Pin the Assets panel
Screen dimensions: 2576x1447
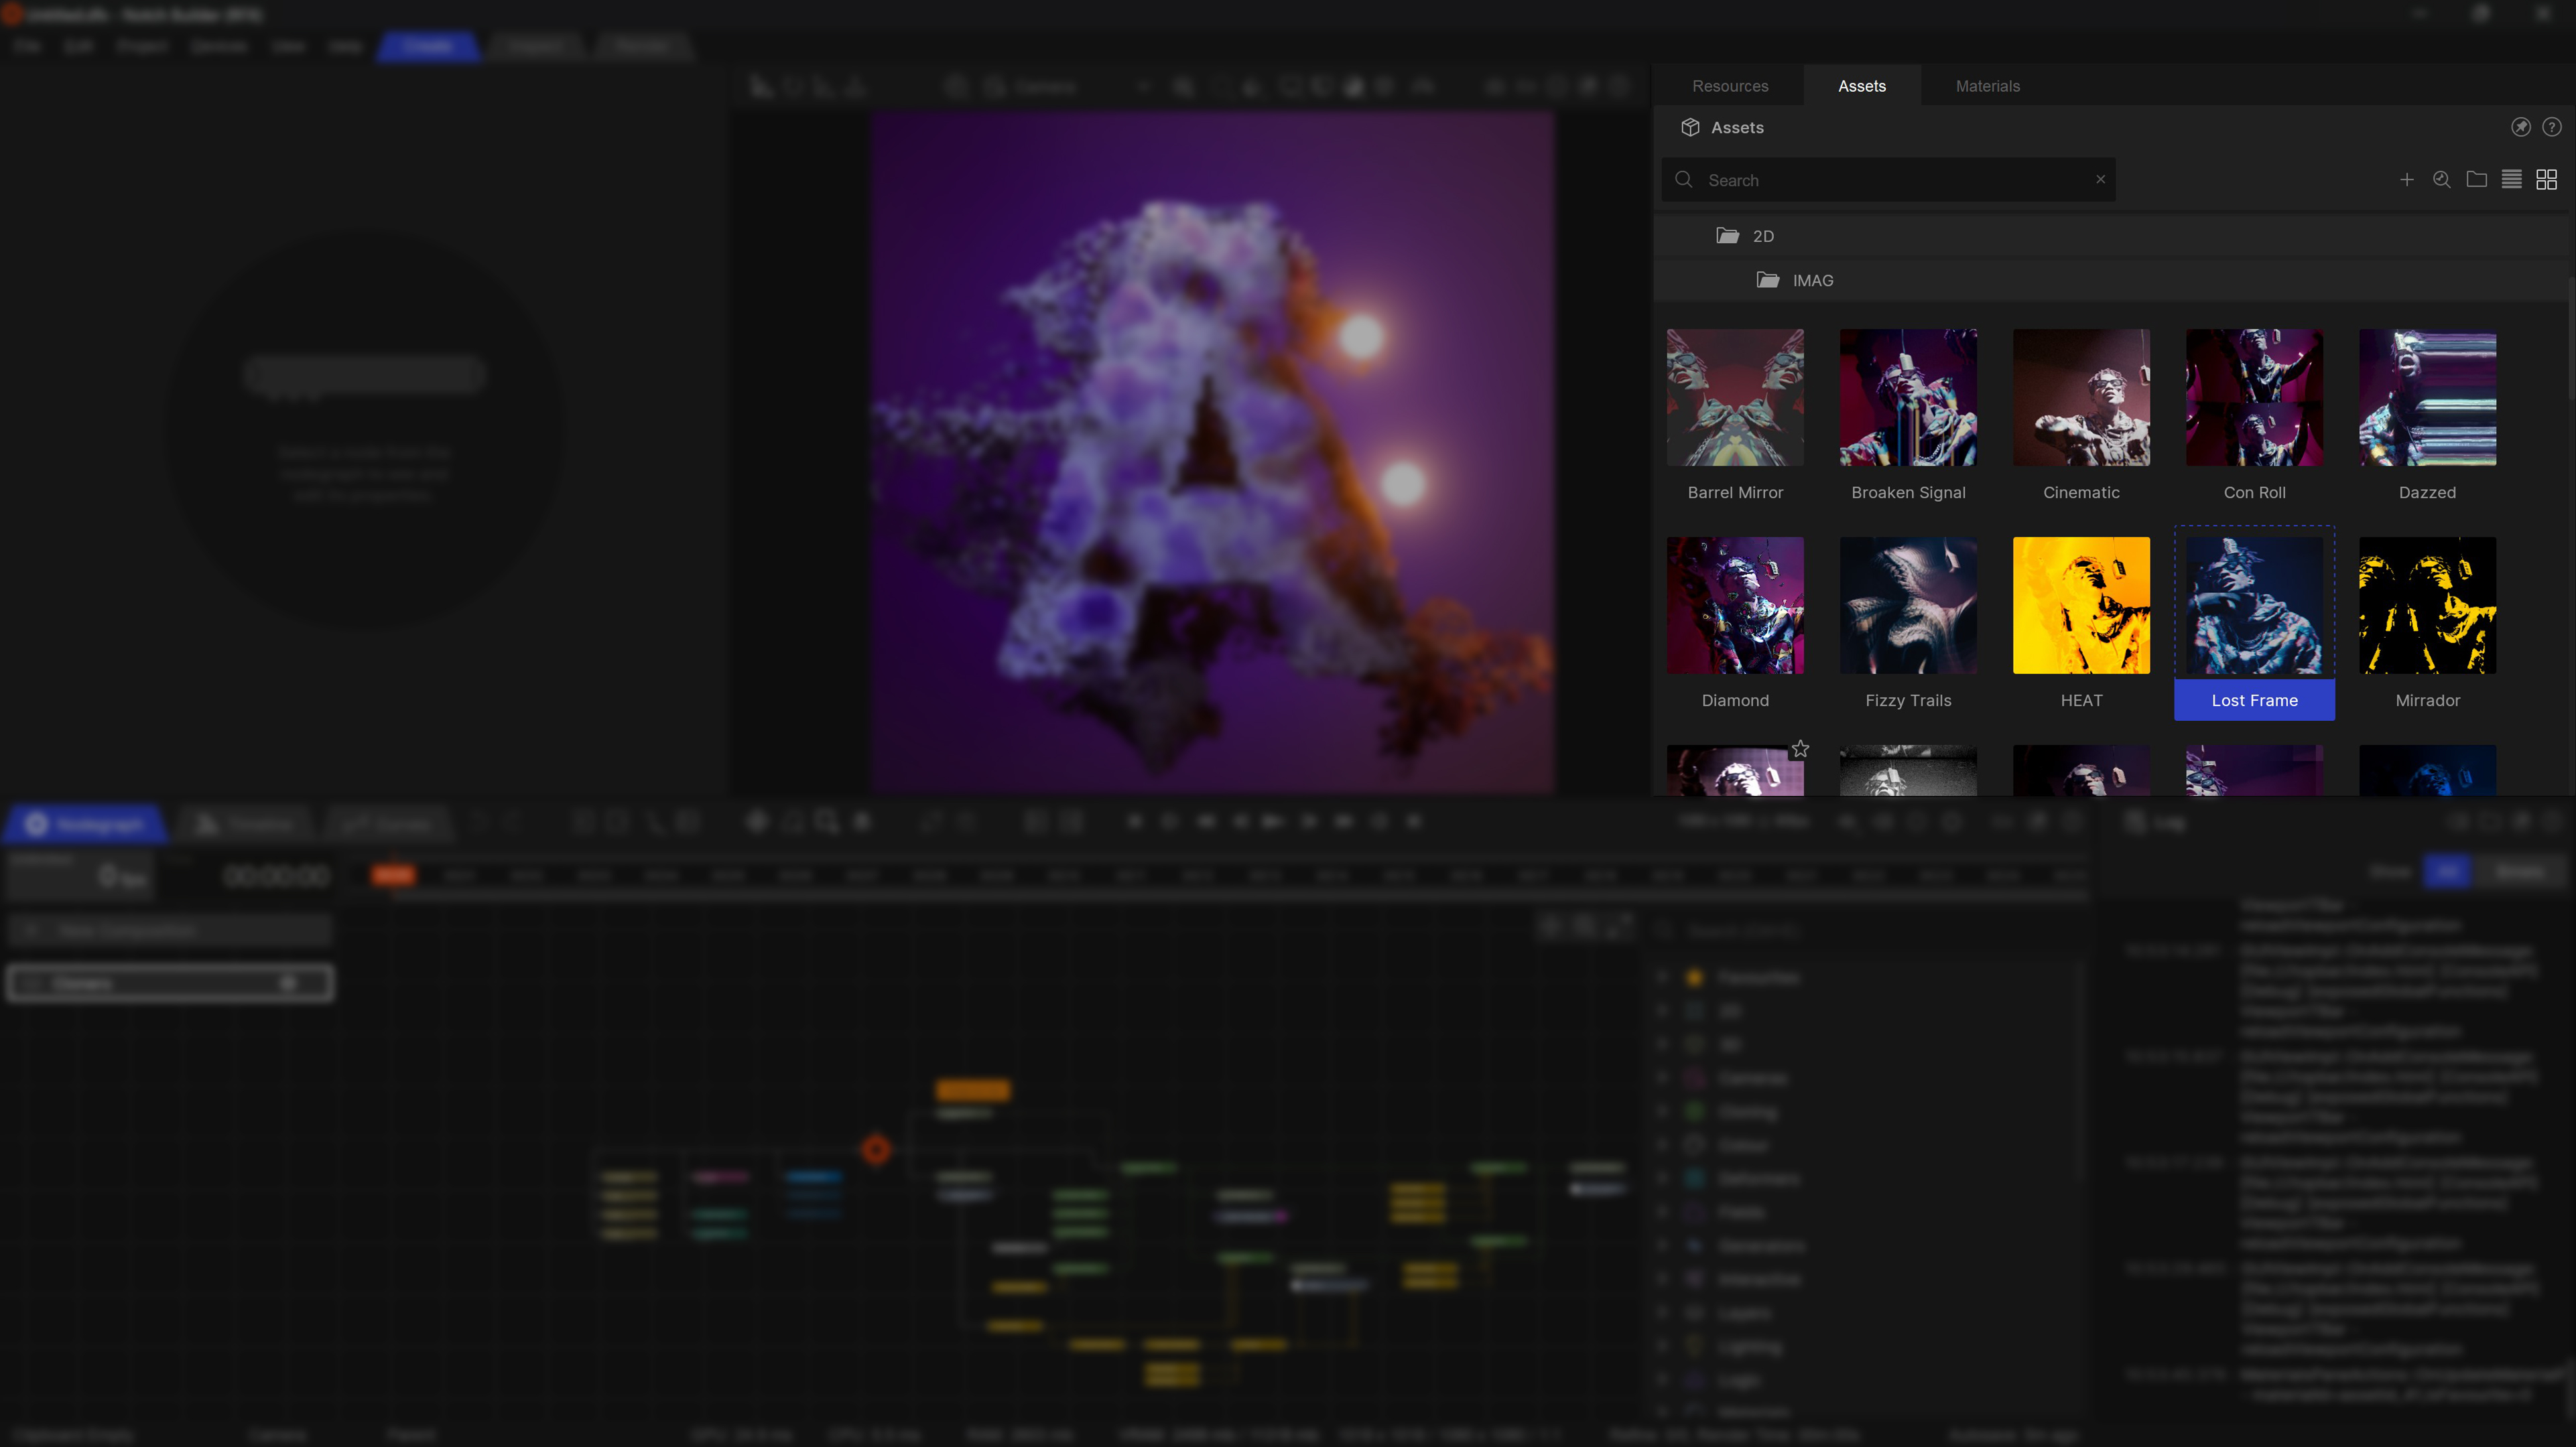(x=2520, y=127)
